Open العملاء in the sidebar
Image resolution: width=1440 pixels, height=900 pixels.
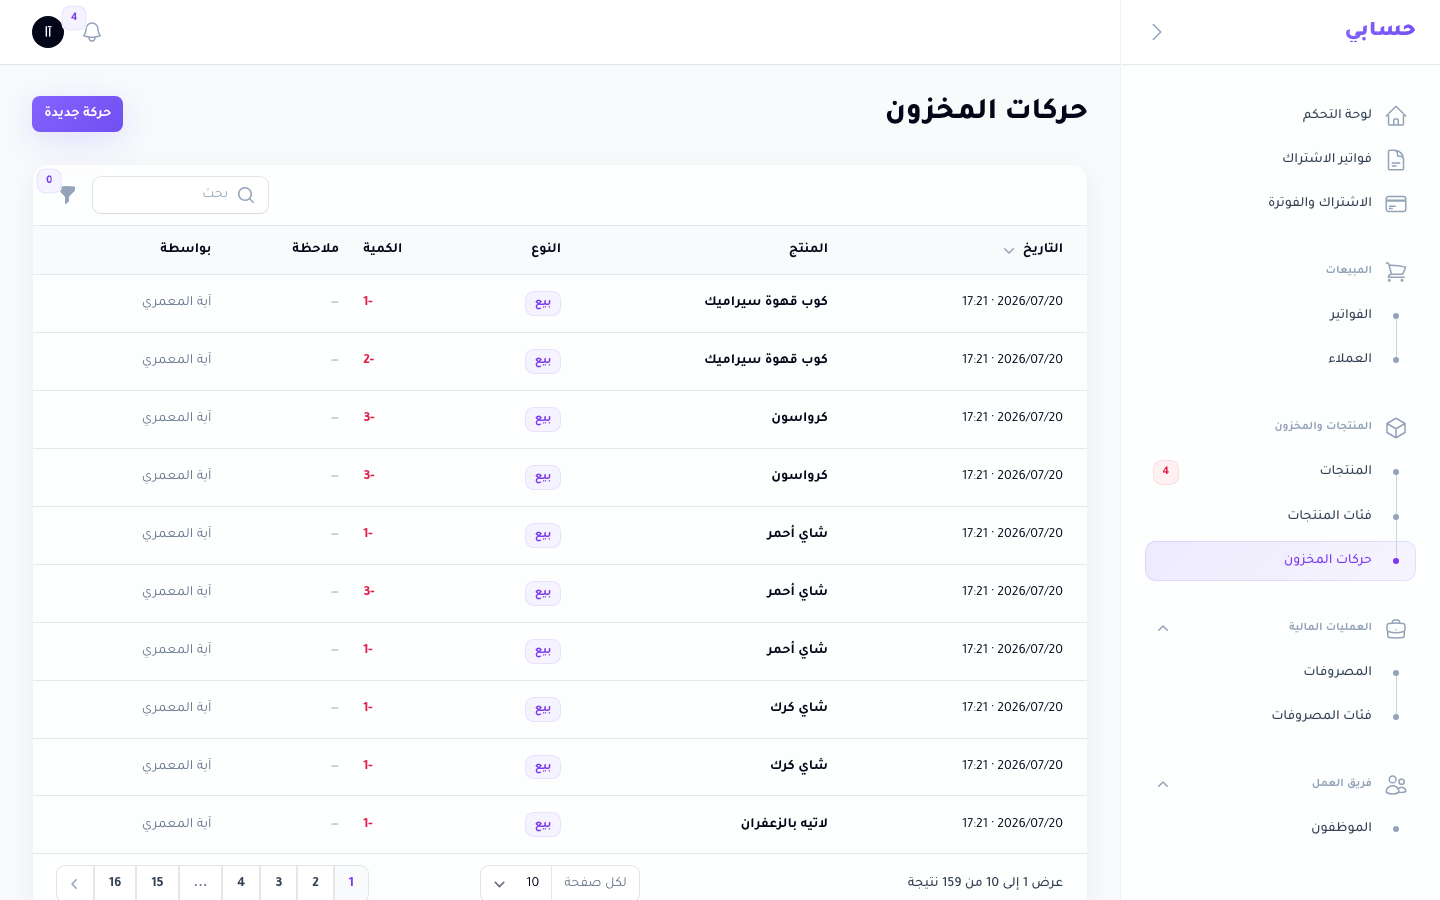point(1349,359)
